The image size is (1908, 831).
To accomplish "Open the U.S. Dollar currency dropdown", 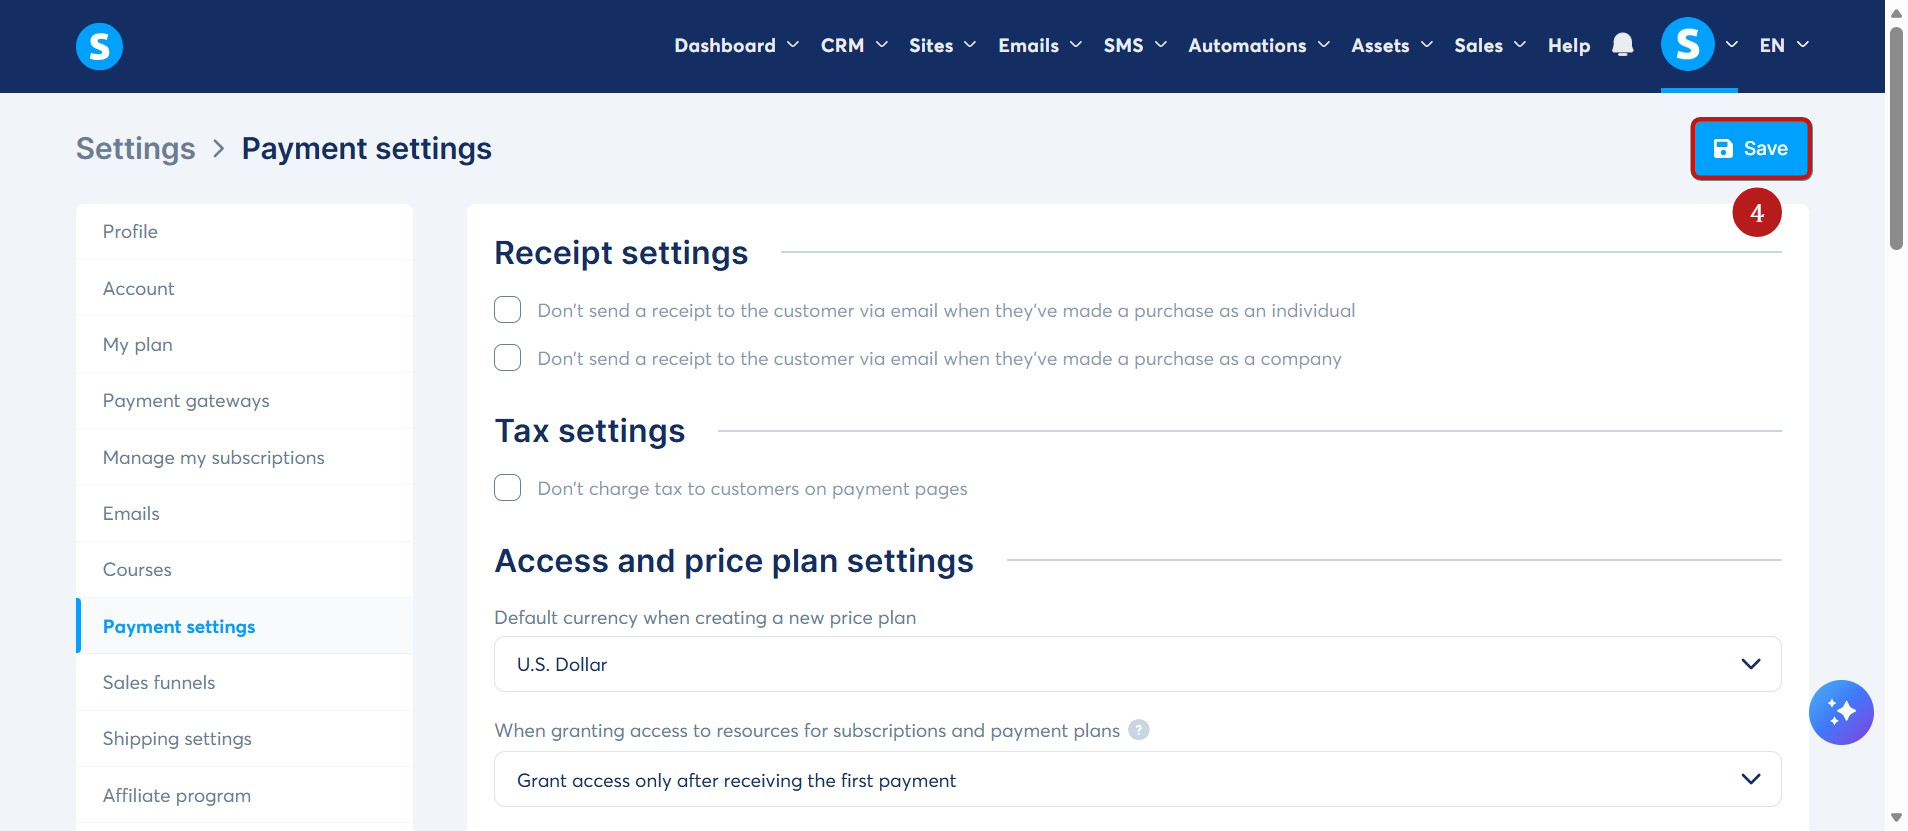I will coord(1137,664).
